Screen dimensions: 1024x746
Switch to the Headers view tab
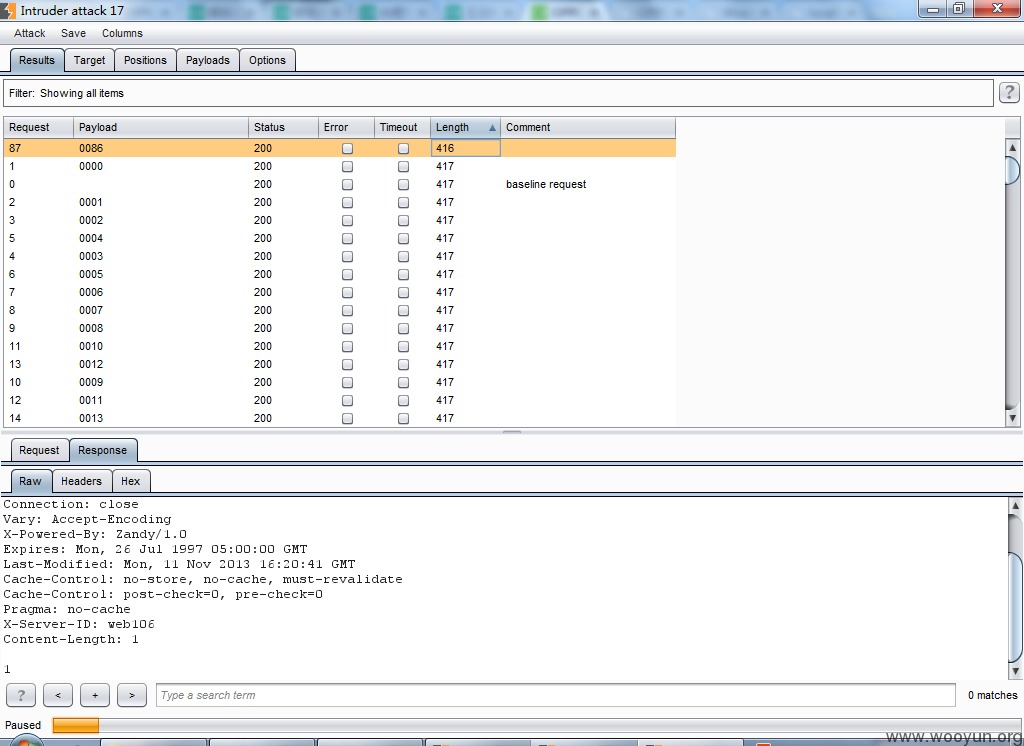click(81, 481)
